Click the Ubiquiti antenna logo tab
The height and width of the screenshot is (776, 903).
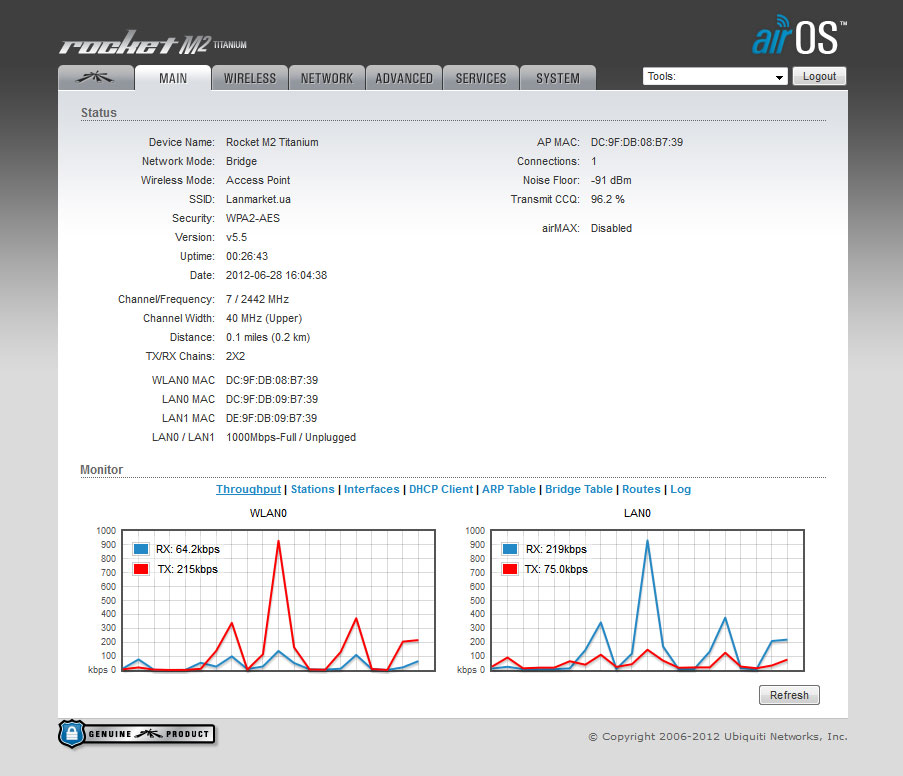pos(95,76)
